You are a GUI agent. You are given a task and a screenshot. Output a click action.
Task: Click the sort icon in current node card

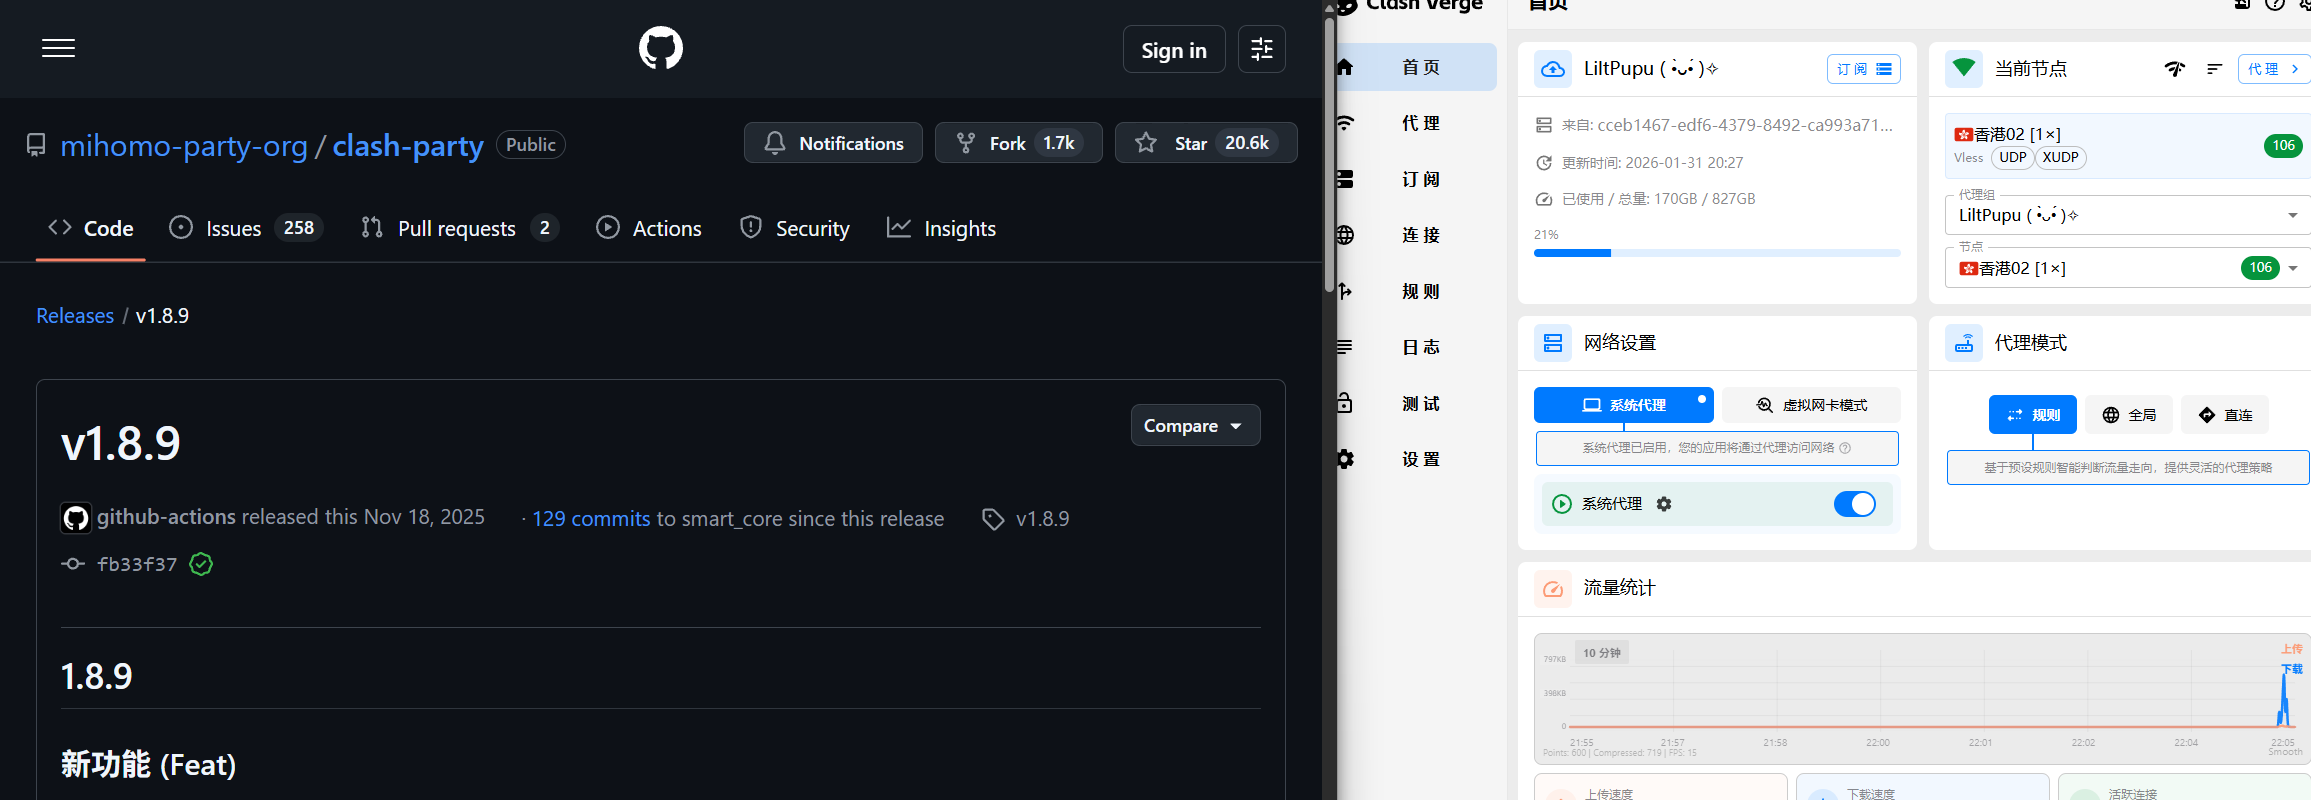coord(2214,69)
